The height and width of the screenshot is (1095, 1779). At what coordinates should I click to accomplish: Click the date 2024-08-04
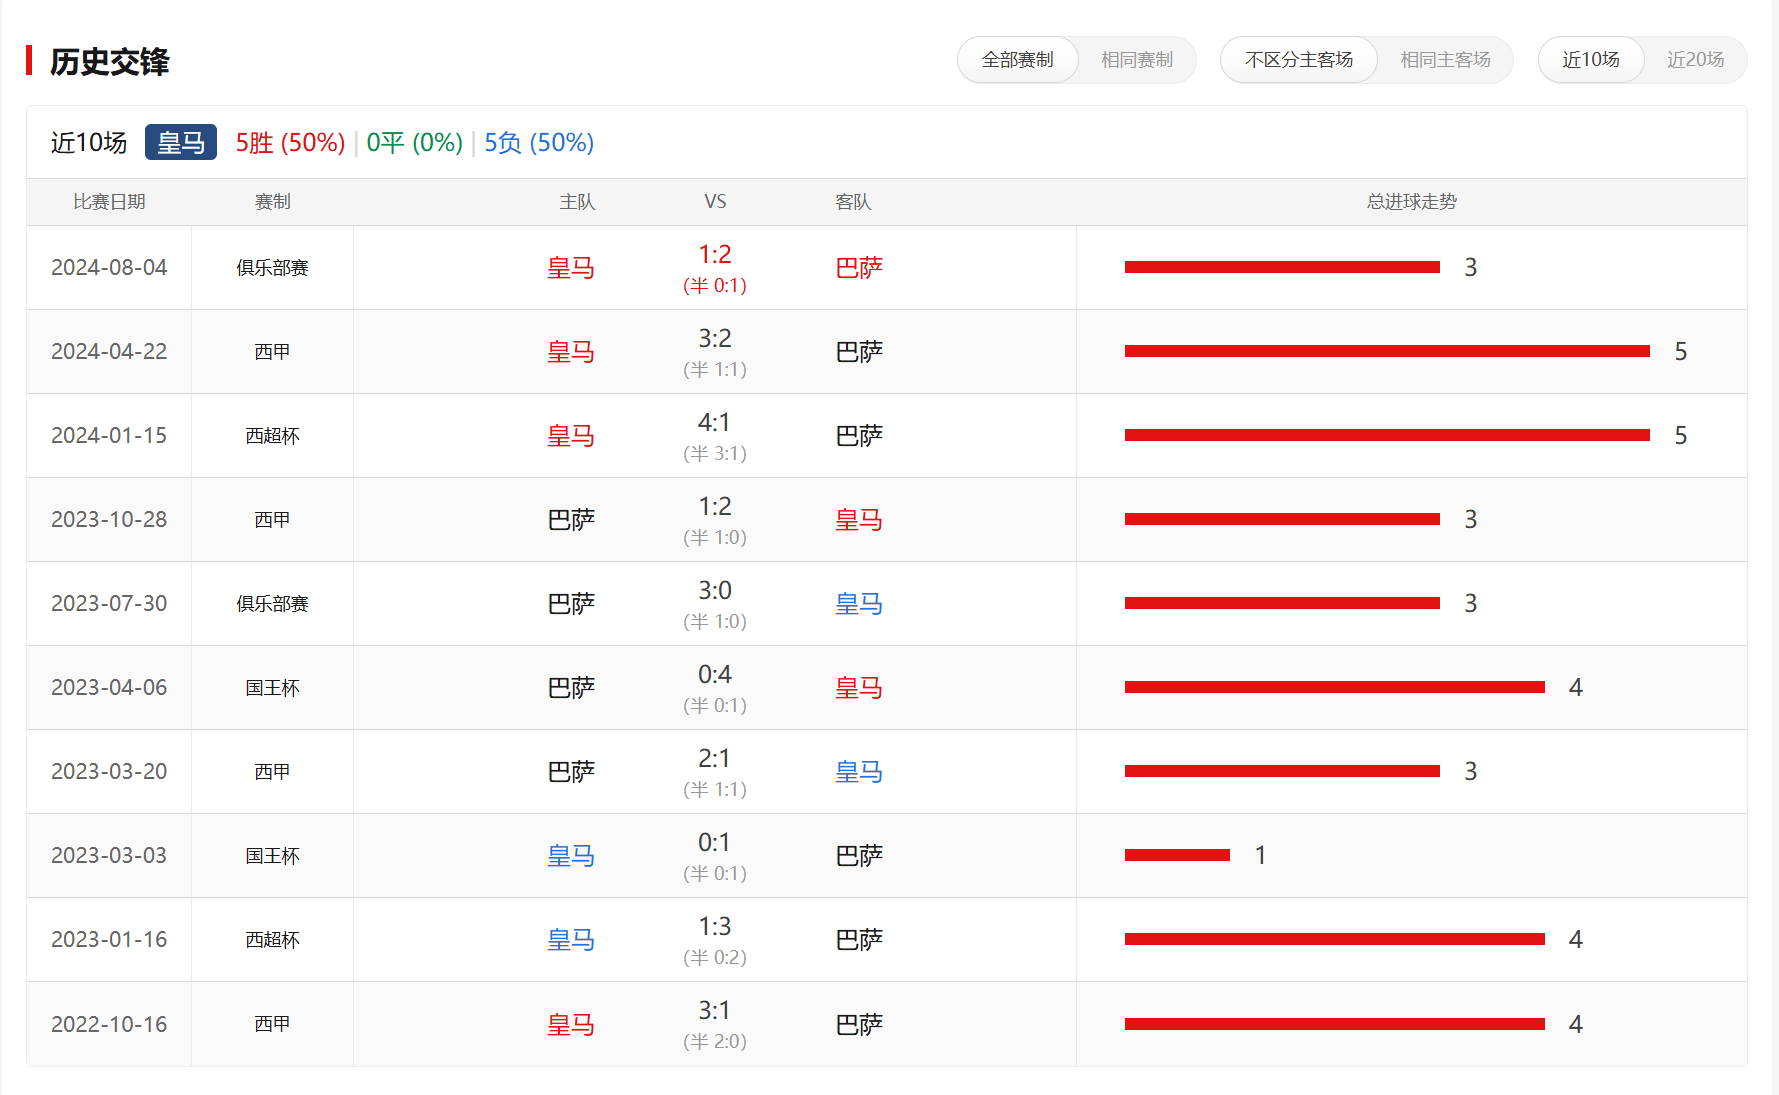click(109, 268)
